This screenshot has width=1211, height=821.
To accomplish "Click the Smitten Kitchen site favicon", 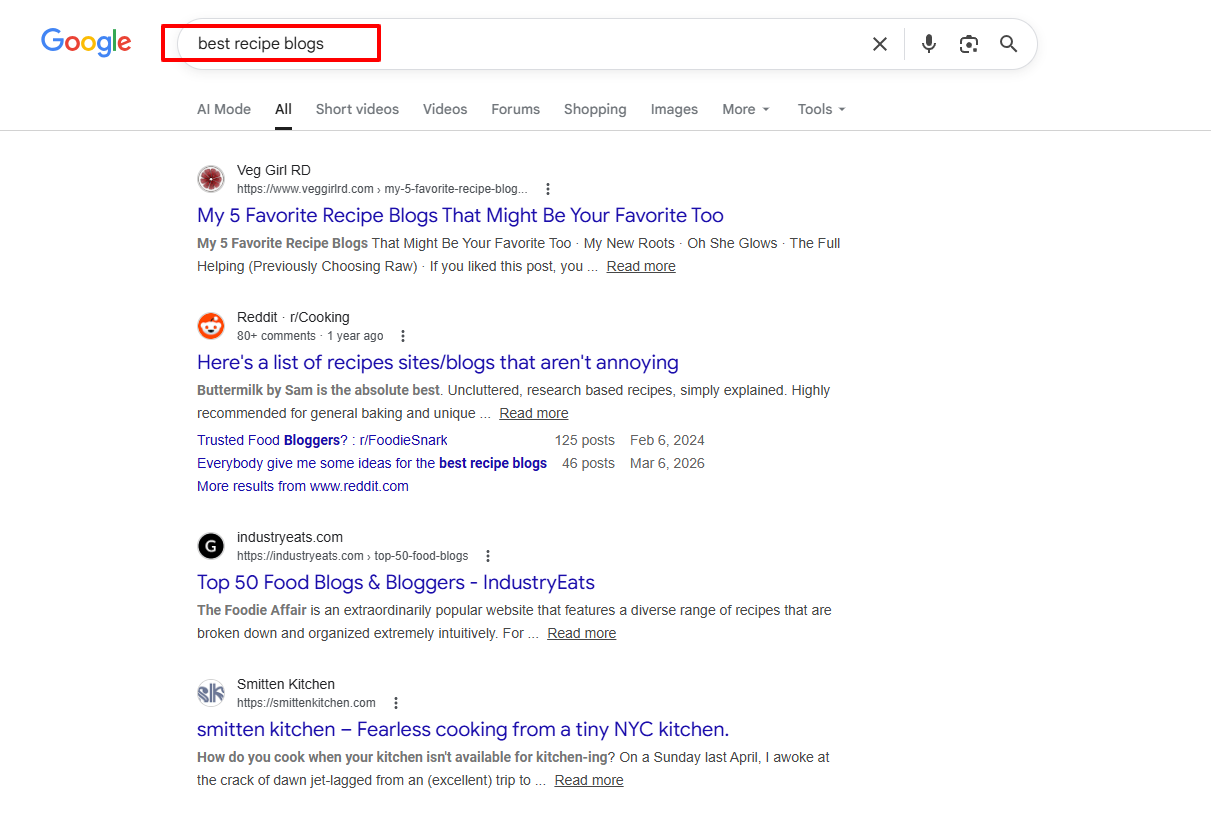I will (x=211, y=692).
